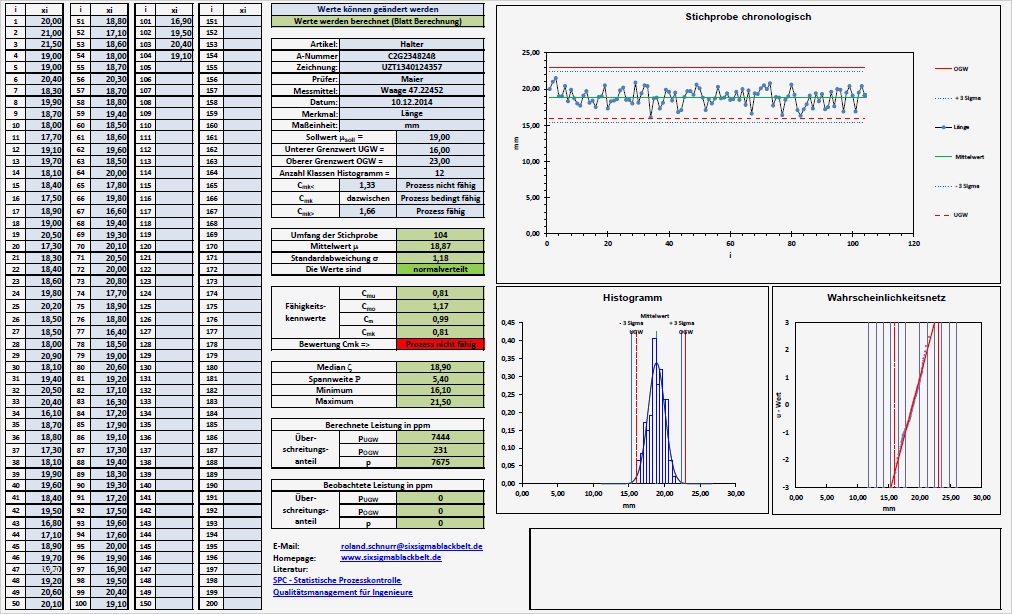
Task: Select the '+ 3 Sigma' legend entry
Action: 958,98
